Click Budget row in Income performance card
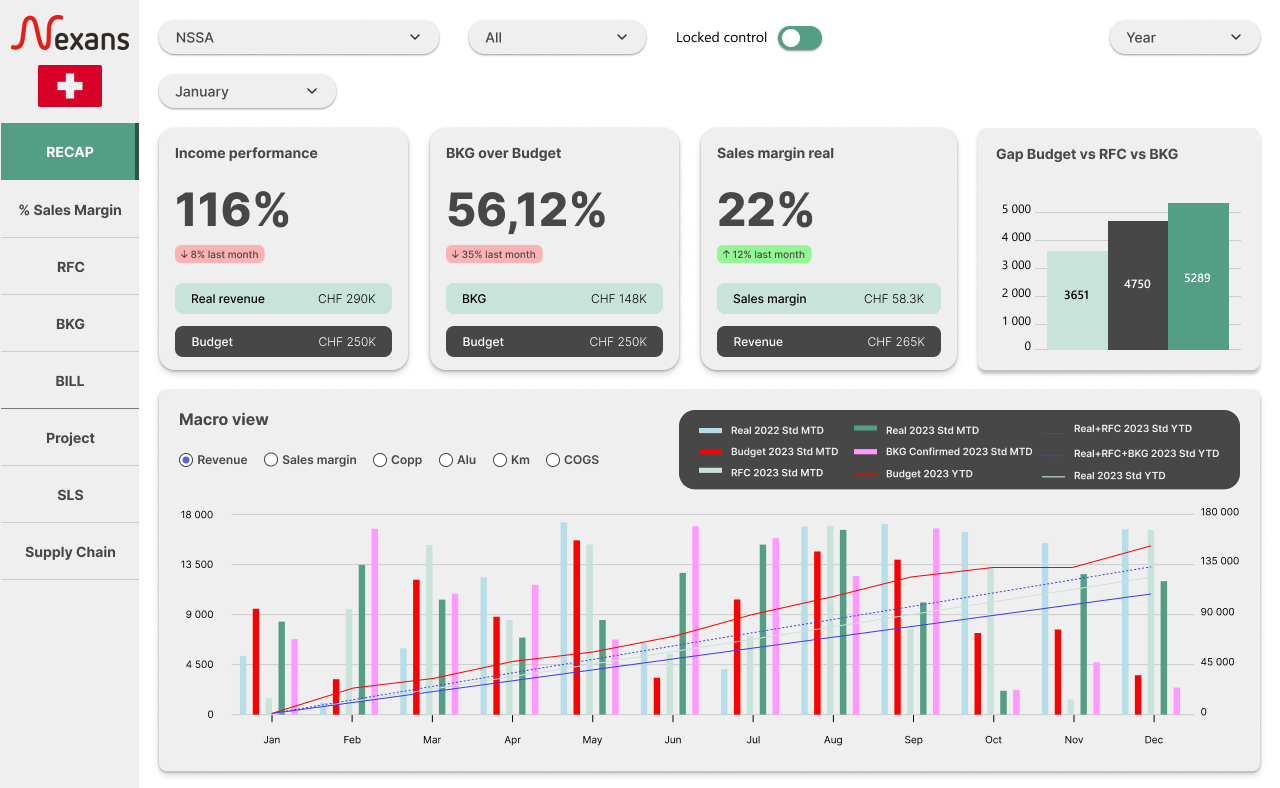Viewport: 1280px width, 788px height. (x=283, y=342)
